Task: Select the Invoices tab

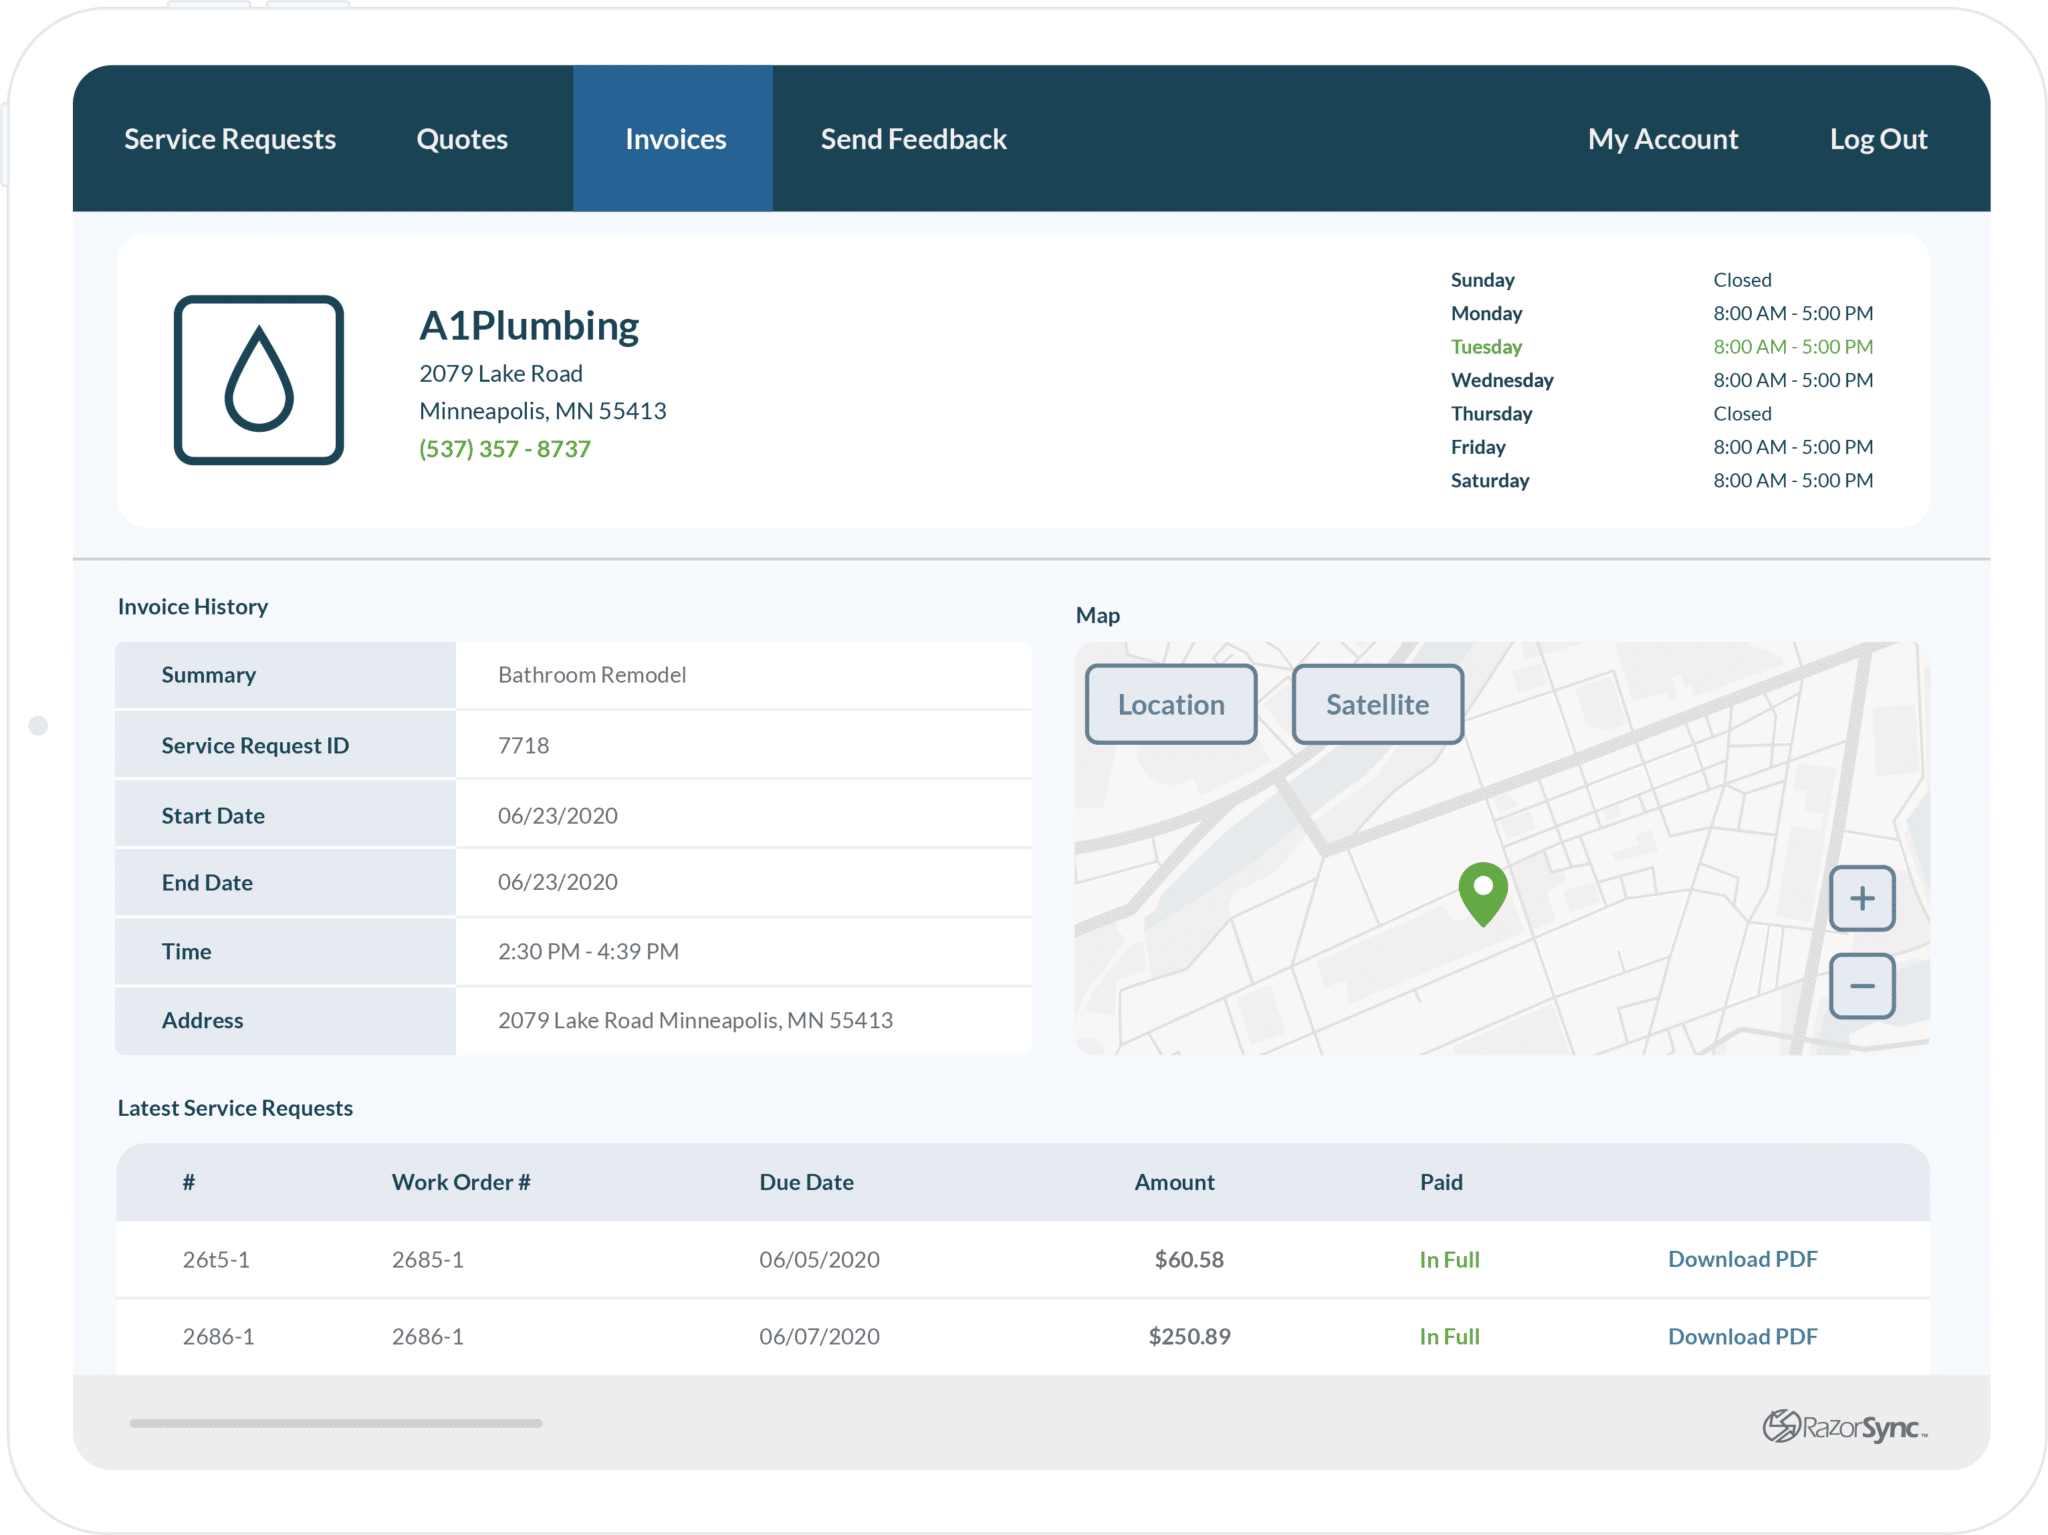Action: [674, 139]
